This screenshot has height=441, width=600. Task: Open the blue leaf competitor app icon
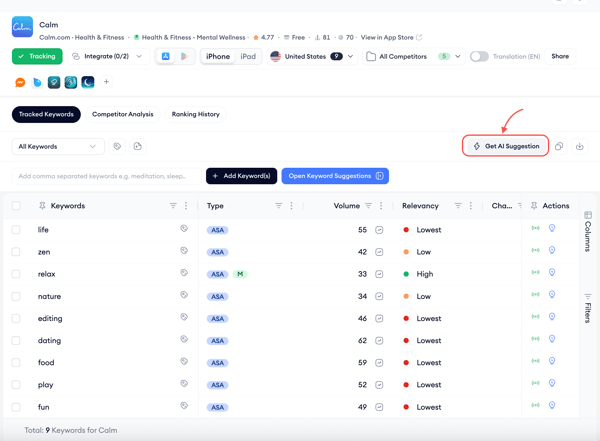pyautogui.click(x=37, y=82)
